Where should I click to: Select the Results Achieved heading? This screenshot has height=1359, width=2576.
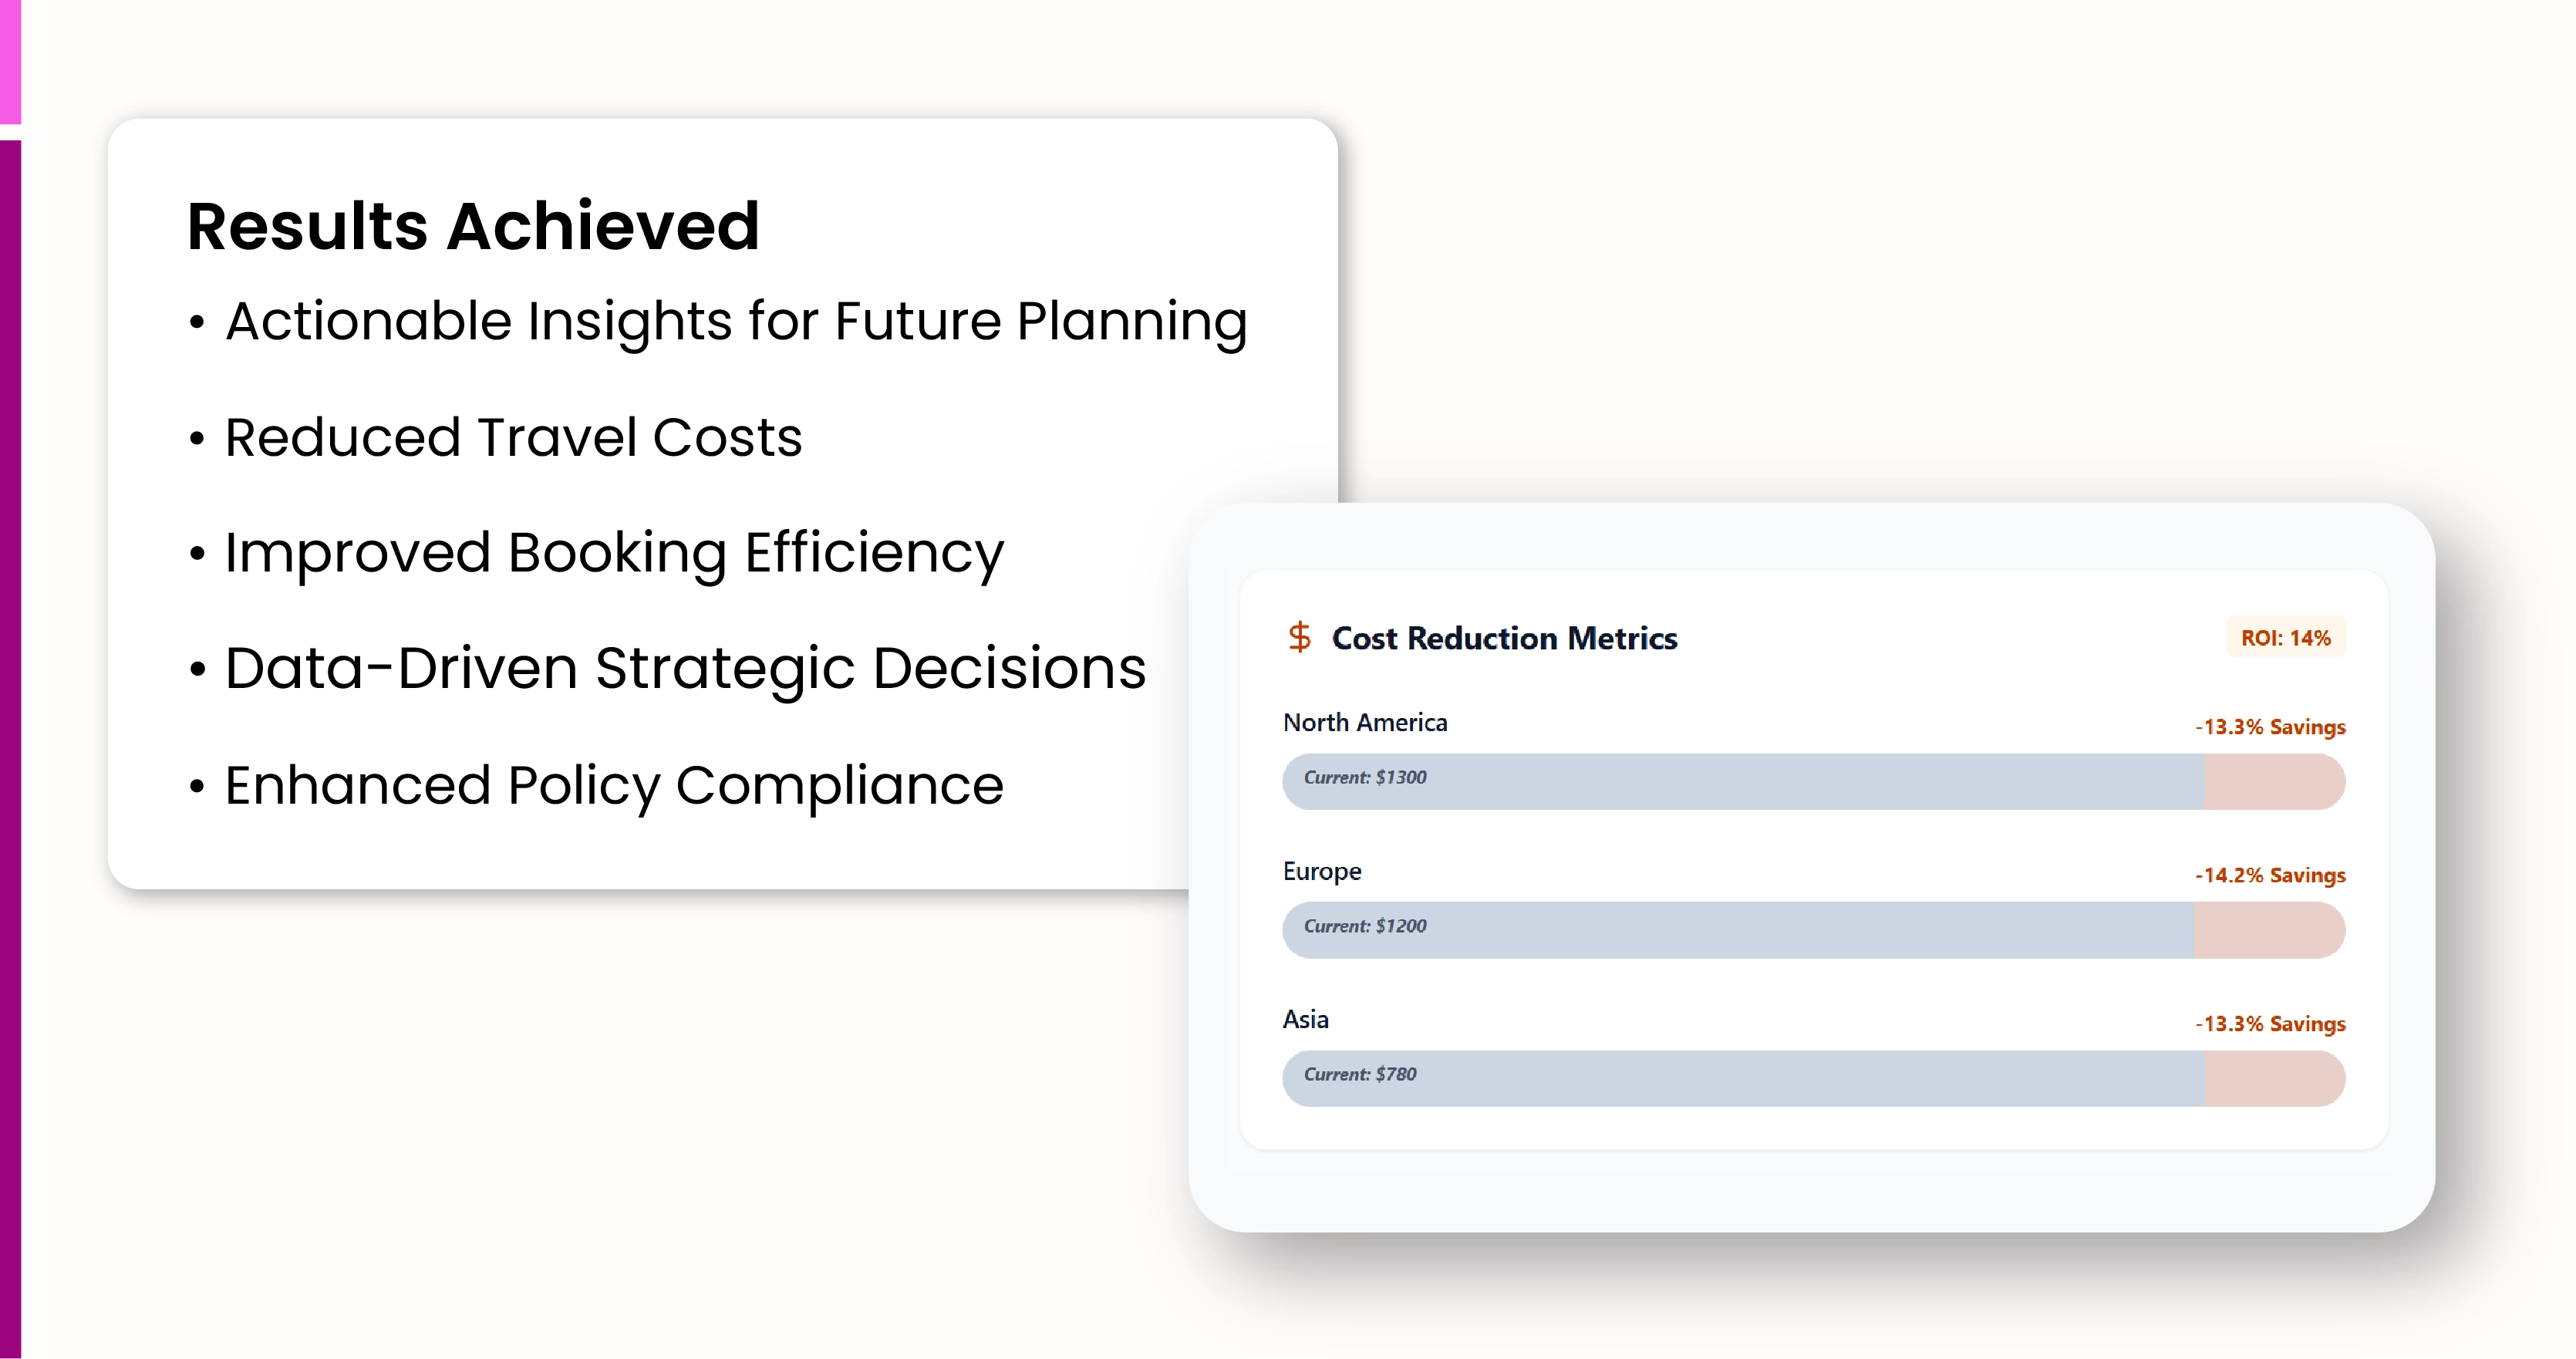click(473, 226)
